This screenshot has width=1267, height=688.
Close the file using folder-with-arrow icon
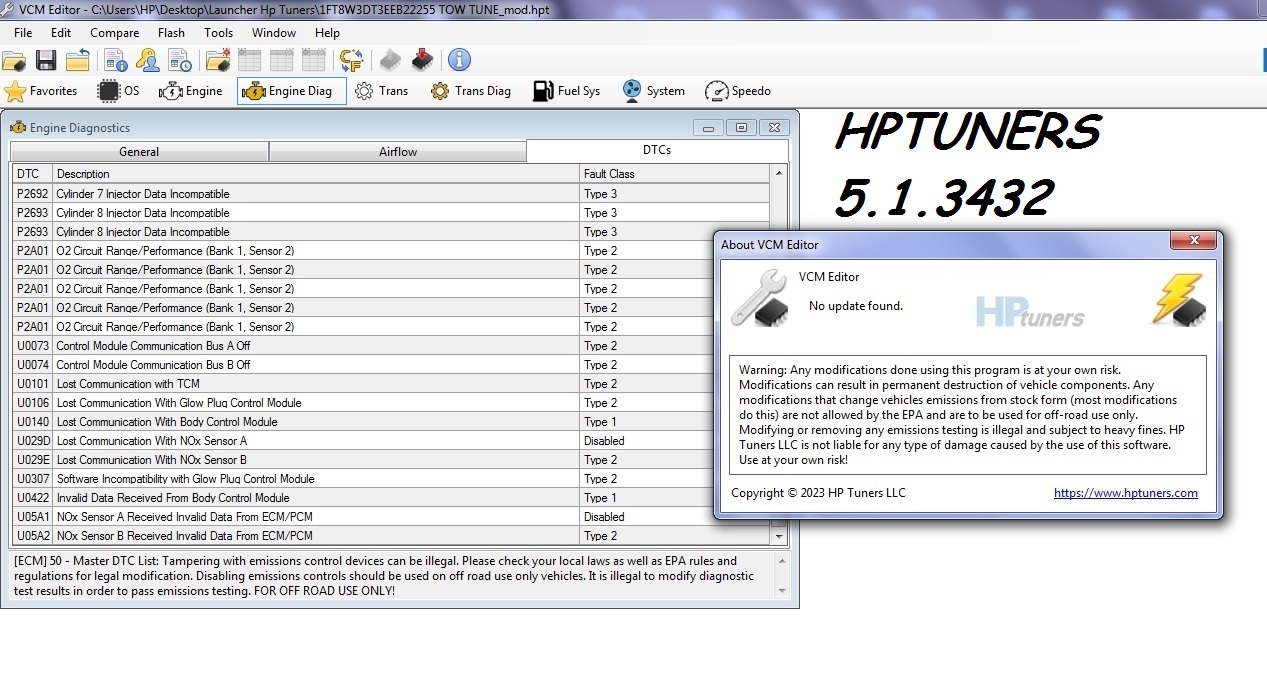click(x=78, y=60)
